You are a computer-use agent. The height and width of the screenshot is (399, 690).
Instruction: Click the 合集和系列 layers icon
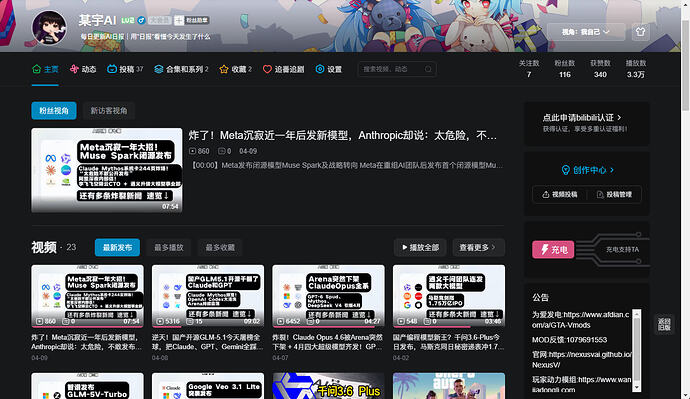159,69
